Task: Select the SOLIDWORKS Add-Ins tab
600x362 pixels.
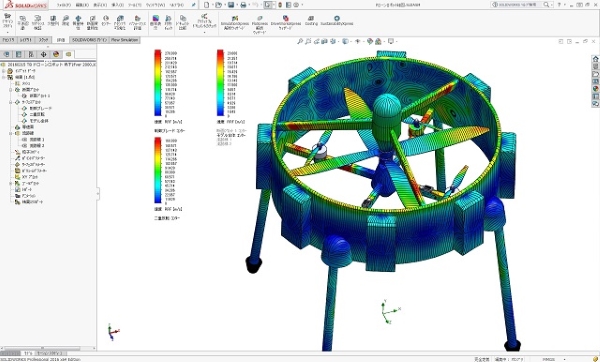Action: pyautogui.click(x=90, y=40)
